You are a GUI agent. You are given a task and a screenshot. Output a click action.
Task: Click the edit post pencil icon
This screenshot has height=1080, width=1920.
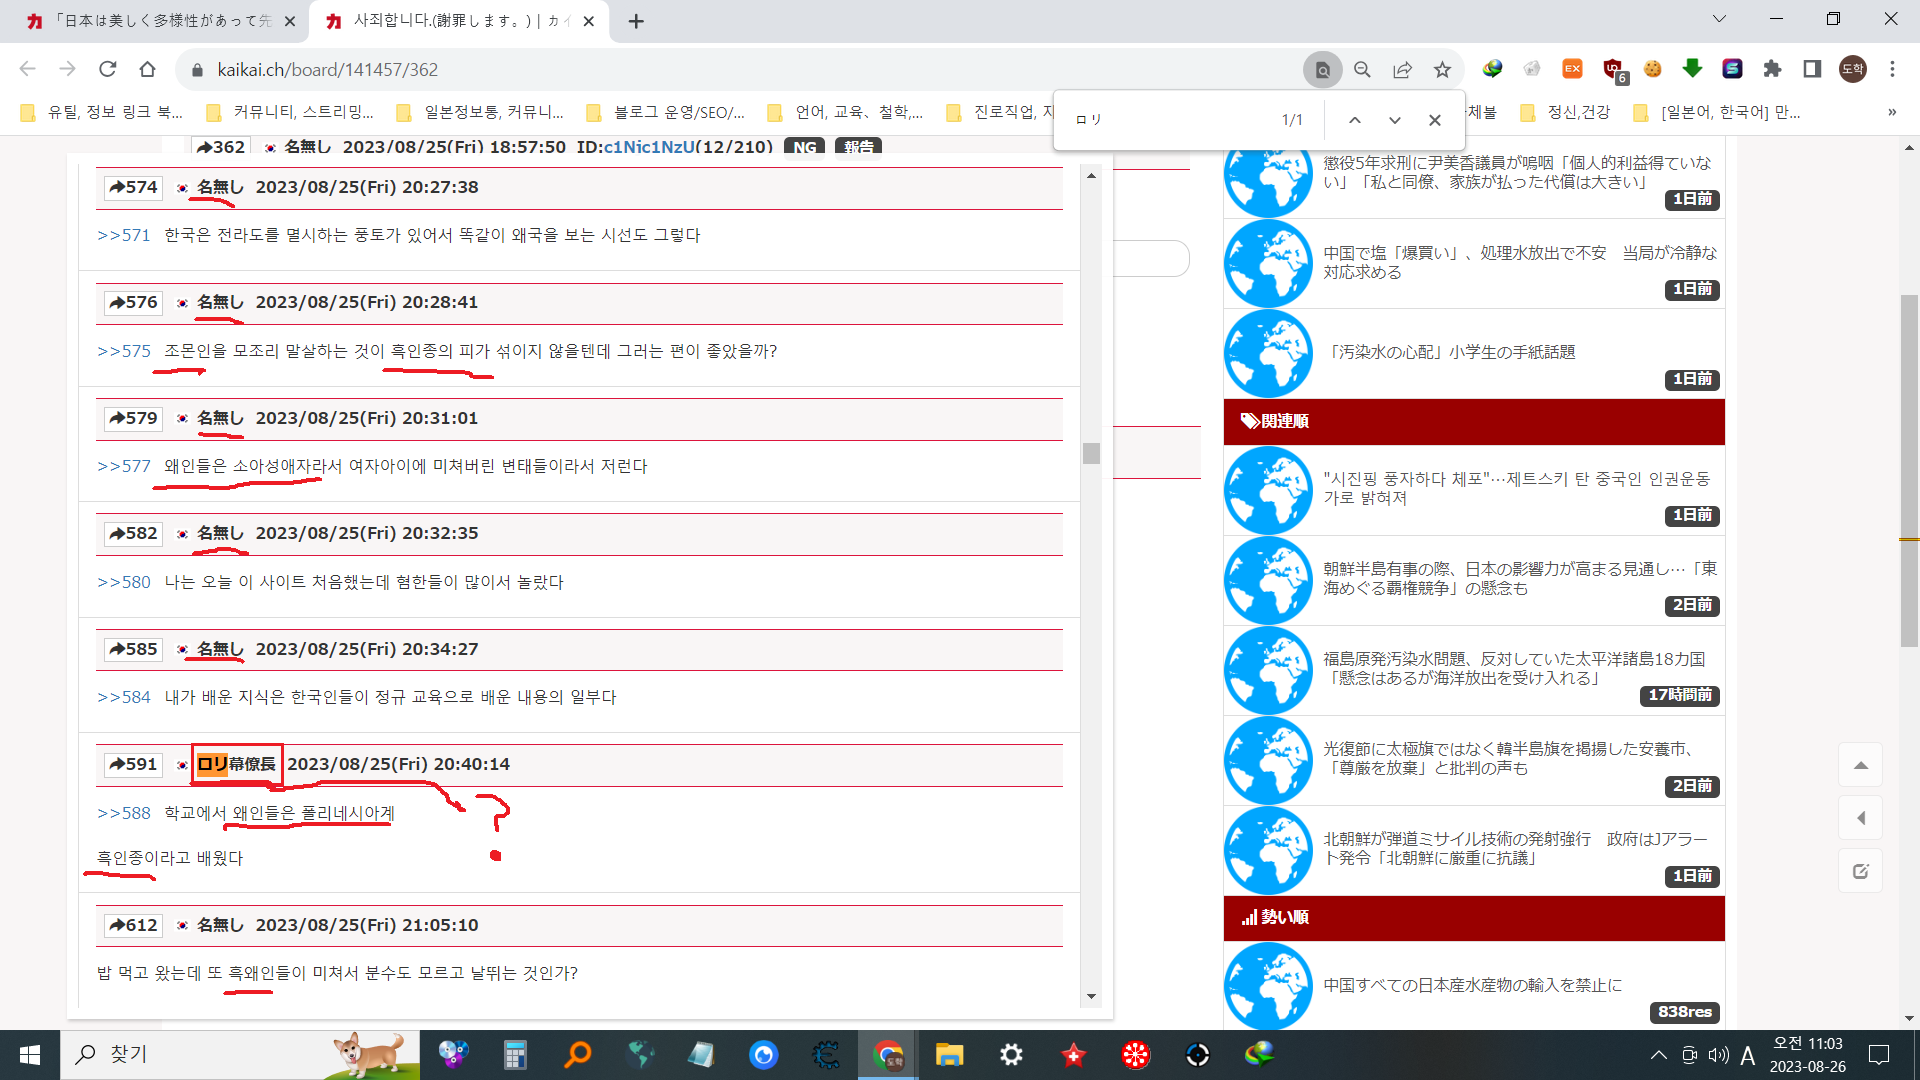click(1860, 871)
